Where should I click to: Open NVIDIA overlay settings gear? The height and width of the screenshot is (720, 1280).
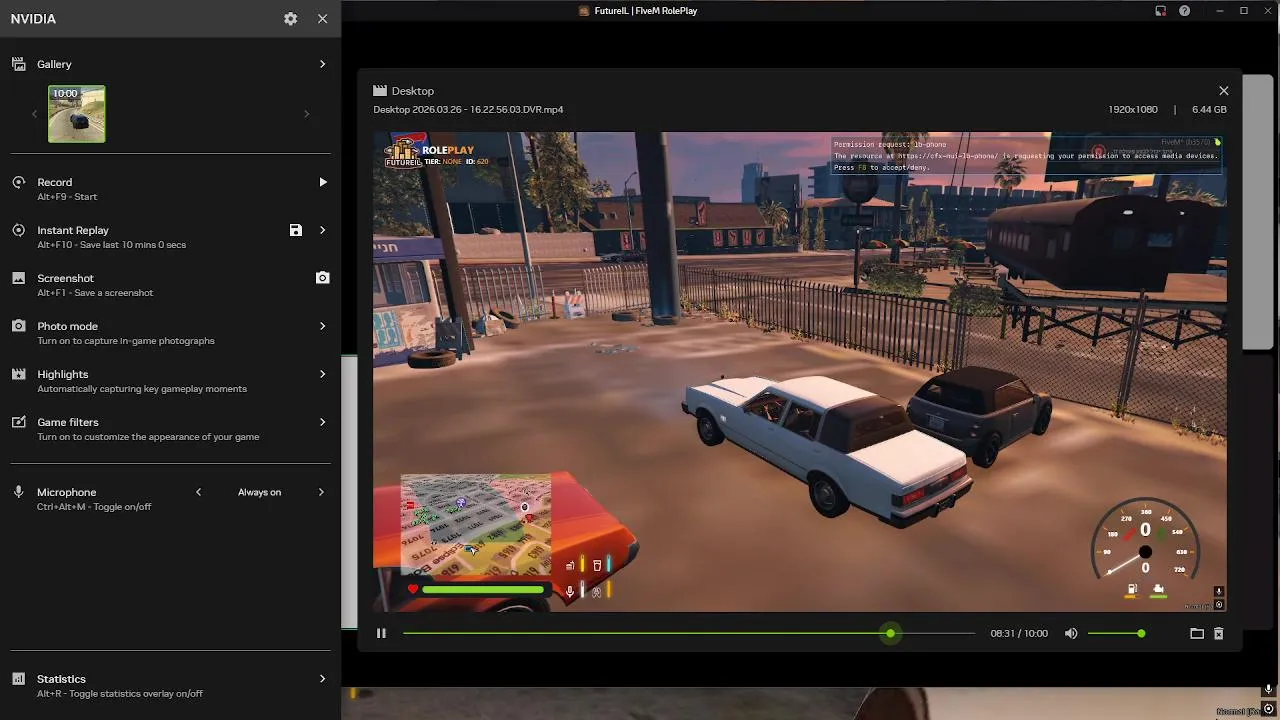tap(290, 19)
